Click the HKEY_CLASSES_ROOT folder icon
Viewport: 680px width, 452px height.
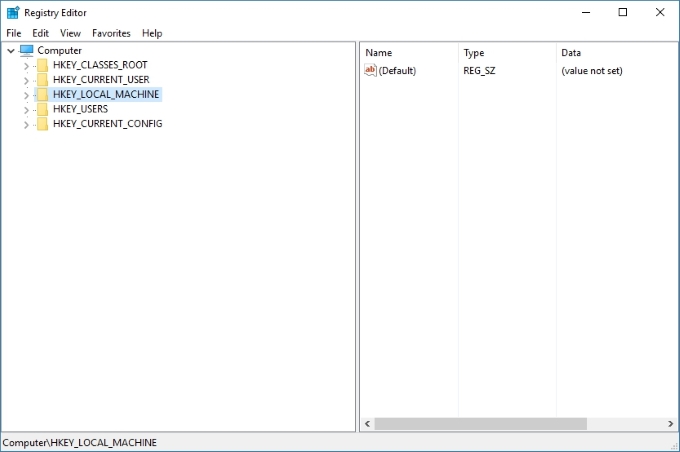(42, 65)
